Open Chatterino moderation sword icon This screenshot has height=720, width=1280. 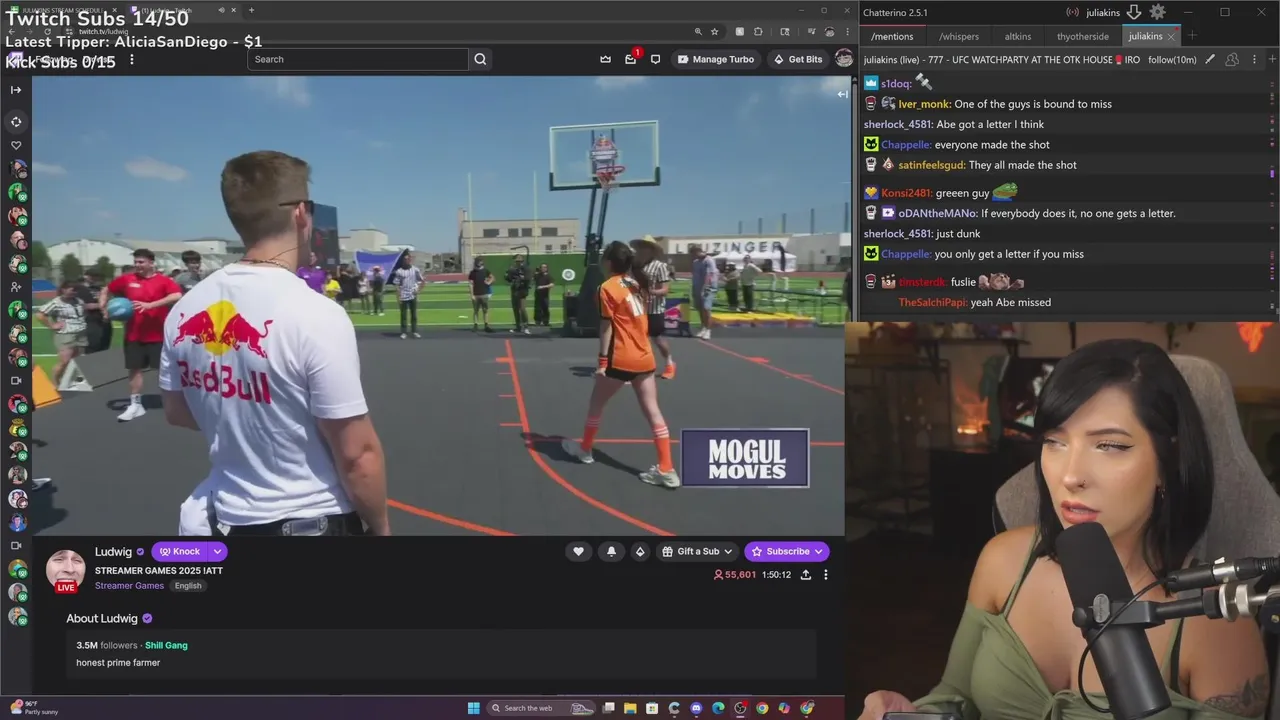point(1210,59)
